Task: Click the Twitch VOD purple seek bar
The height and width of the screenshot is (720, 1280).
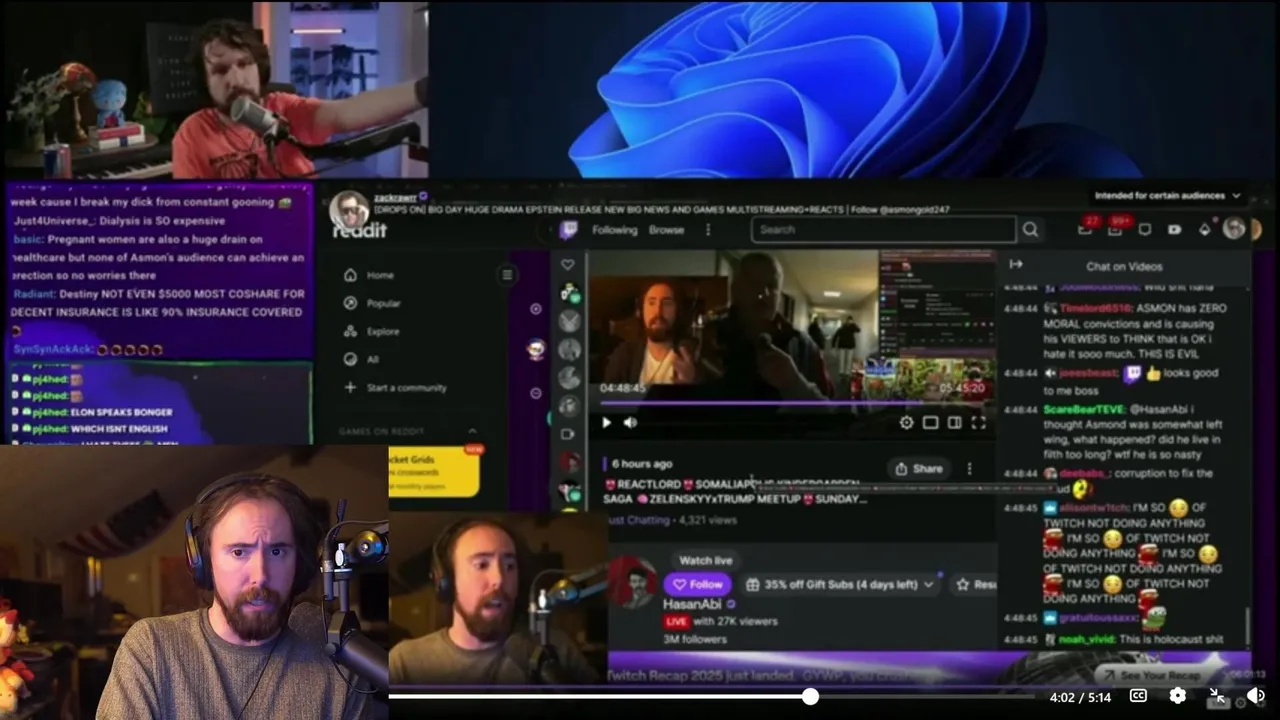Action: [793, 404]
